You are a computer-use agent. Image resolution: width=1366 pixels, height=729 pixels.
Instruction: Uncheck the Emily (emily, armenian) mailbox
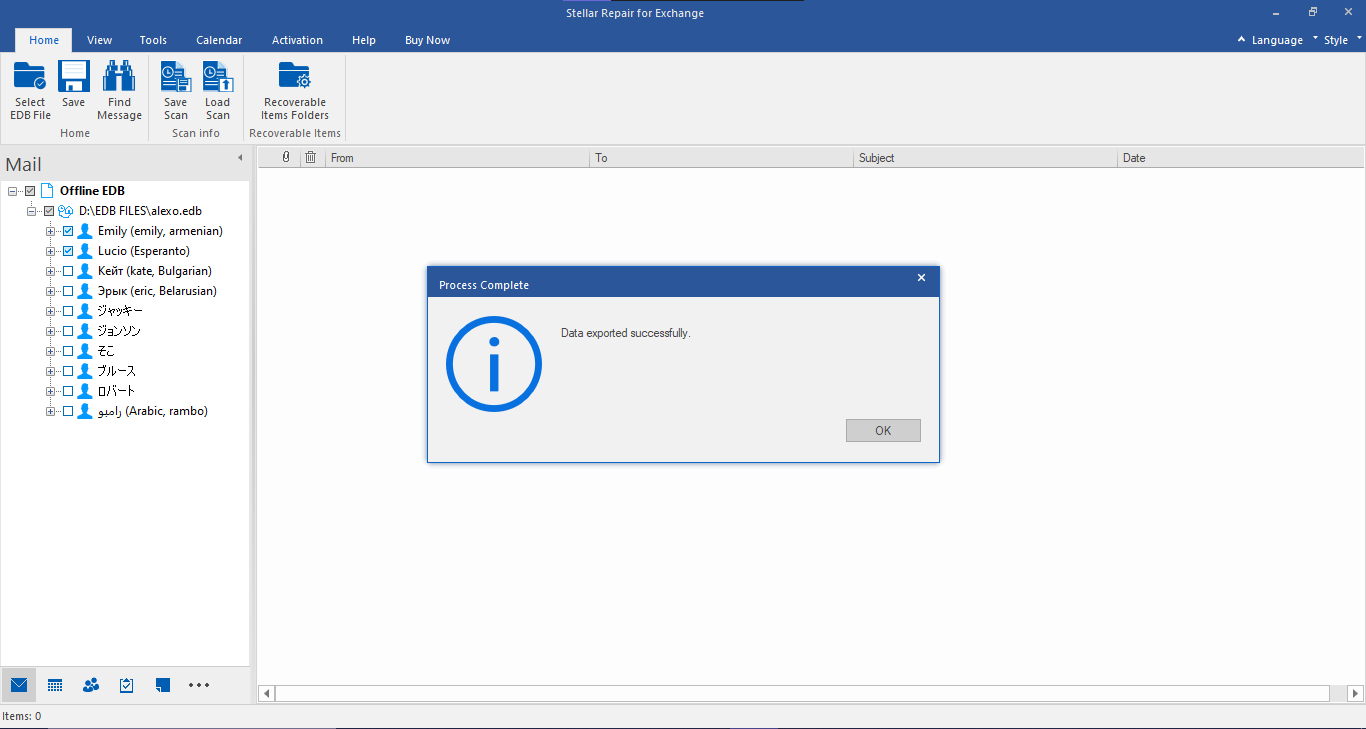[68, 231]
